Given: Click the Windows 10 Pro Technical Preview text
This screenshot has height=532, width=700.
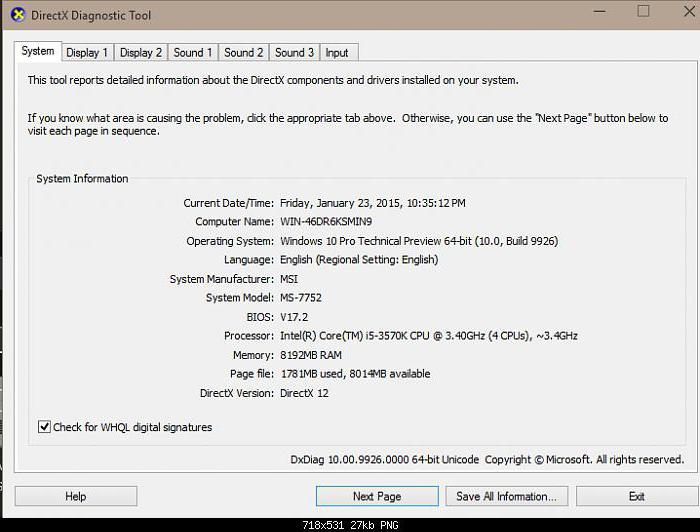Looking at the screenshot, I should tap(419, 241).
